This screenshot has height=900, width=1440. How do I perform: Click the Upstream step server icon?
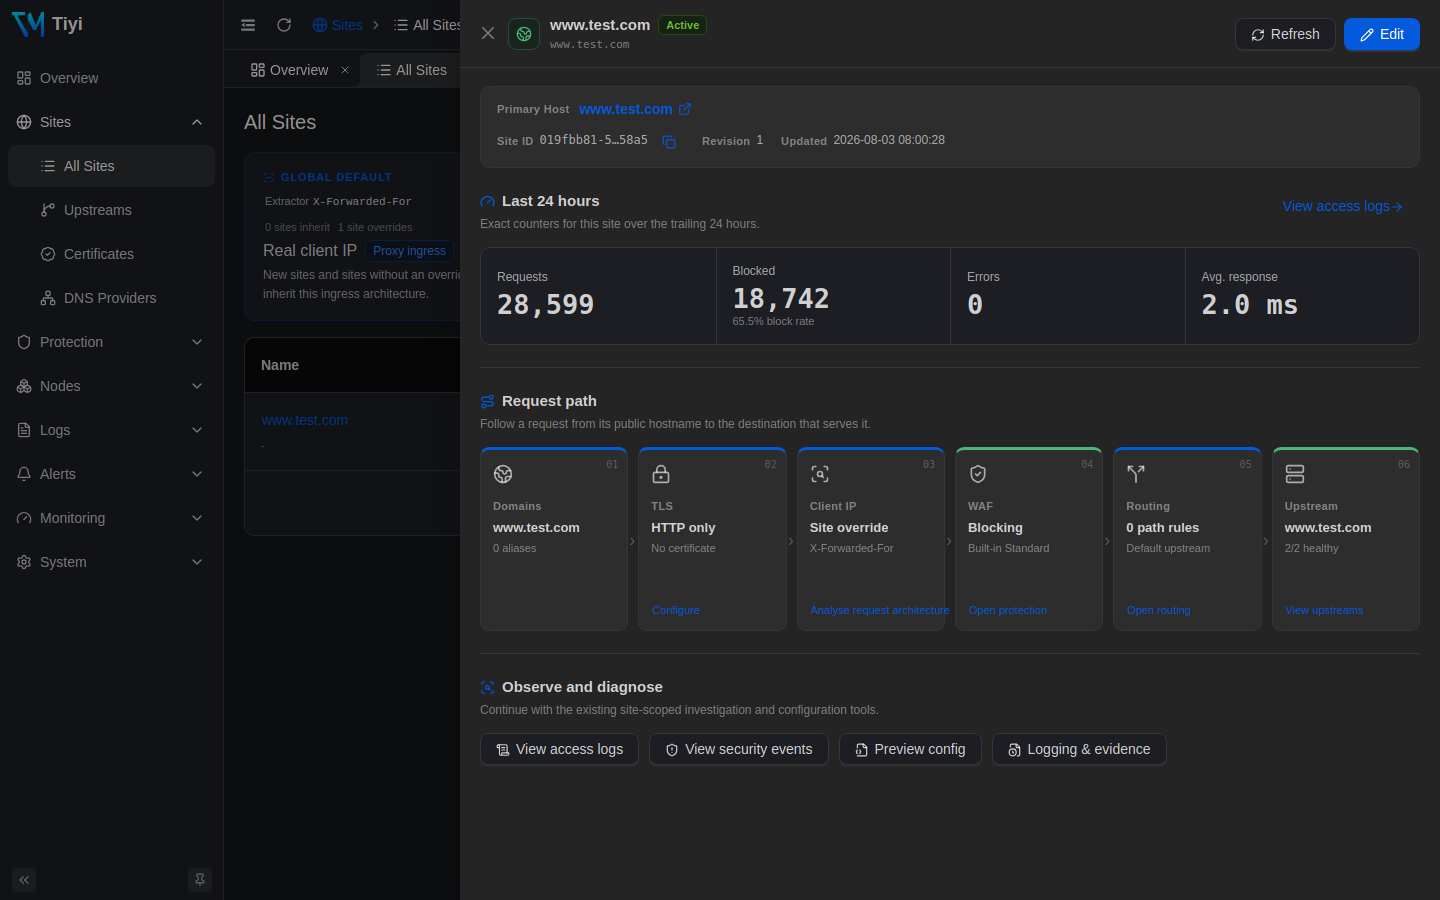coord(1295,474)
